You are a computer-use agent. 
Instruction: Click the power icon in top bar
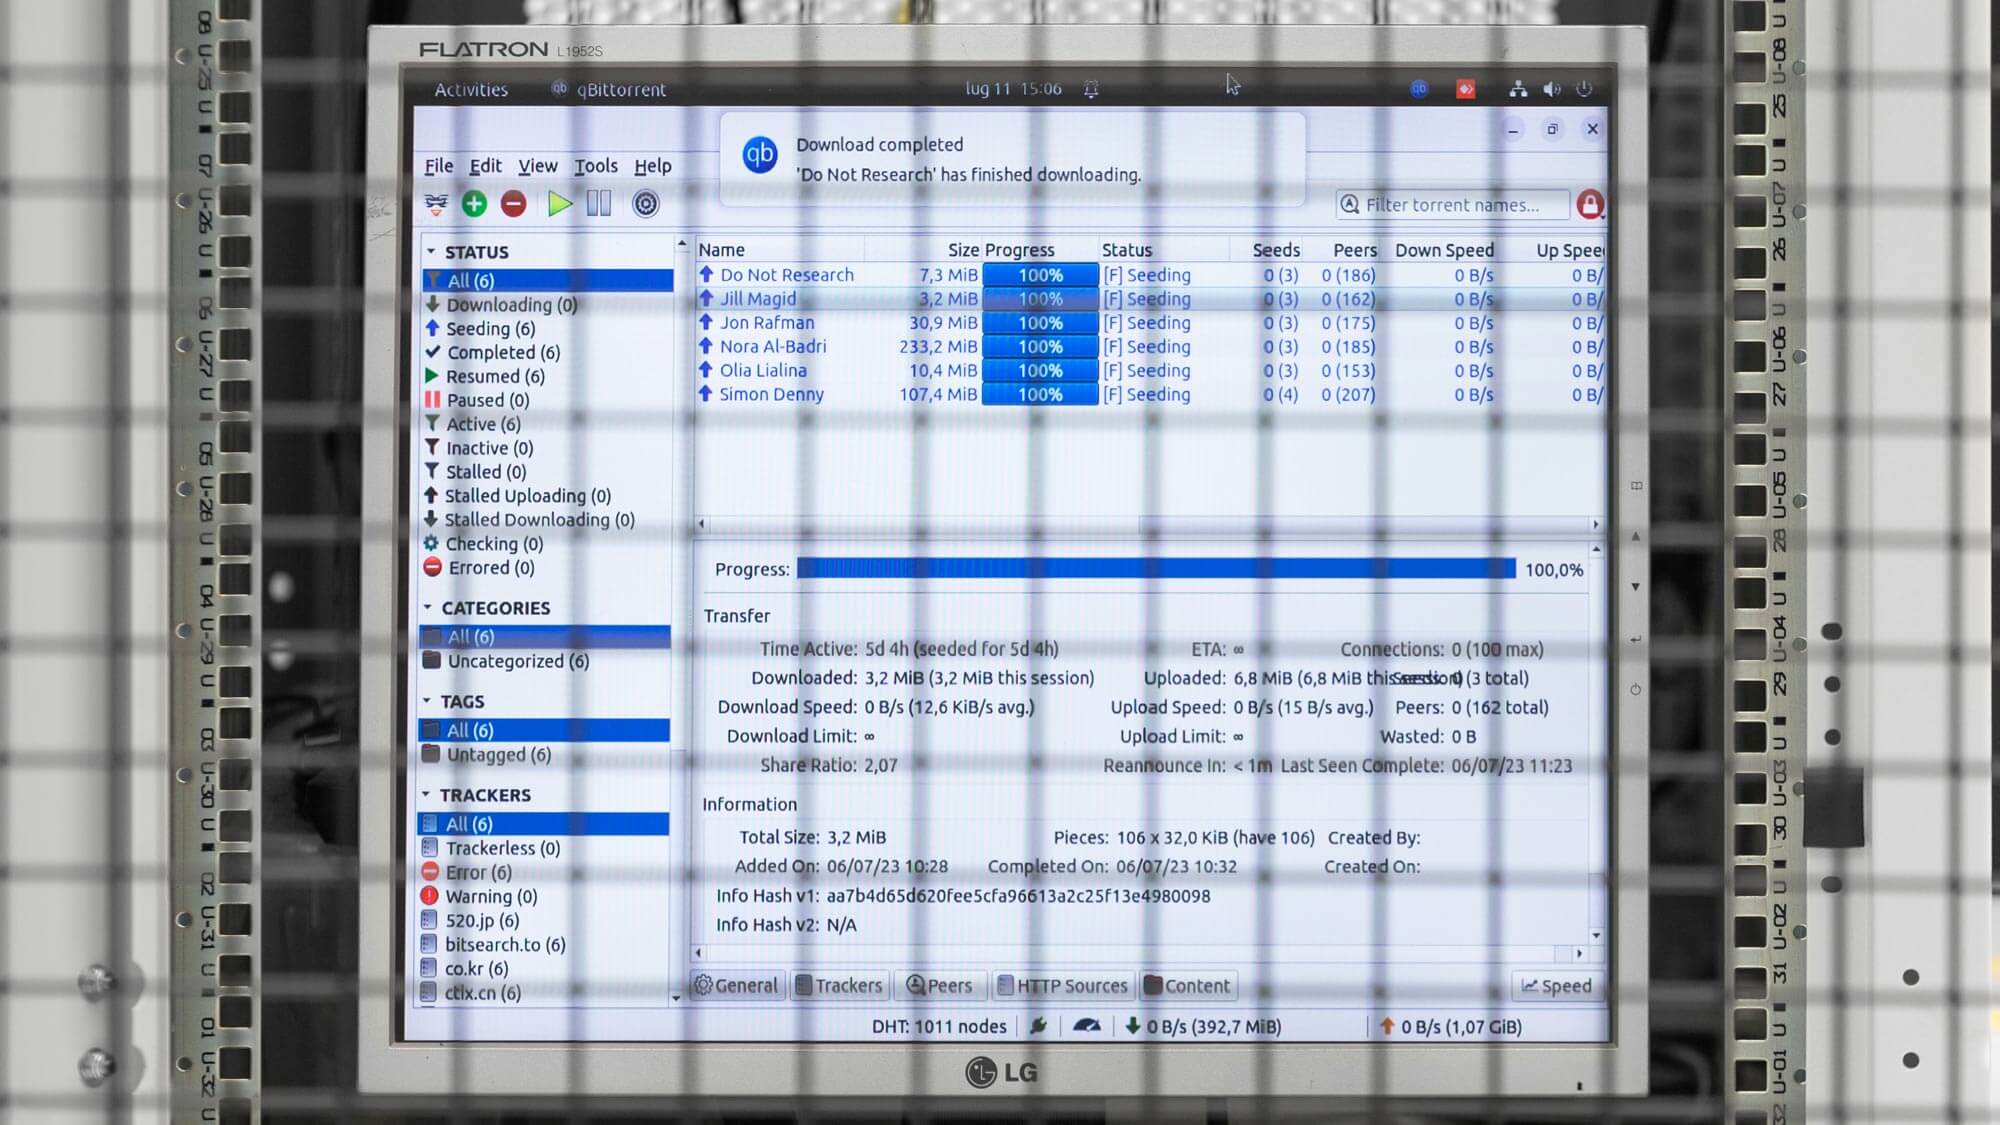pyautogui.click(x=1584, y=89)
